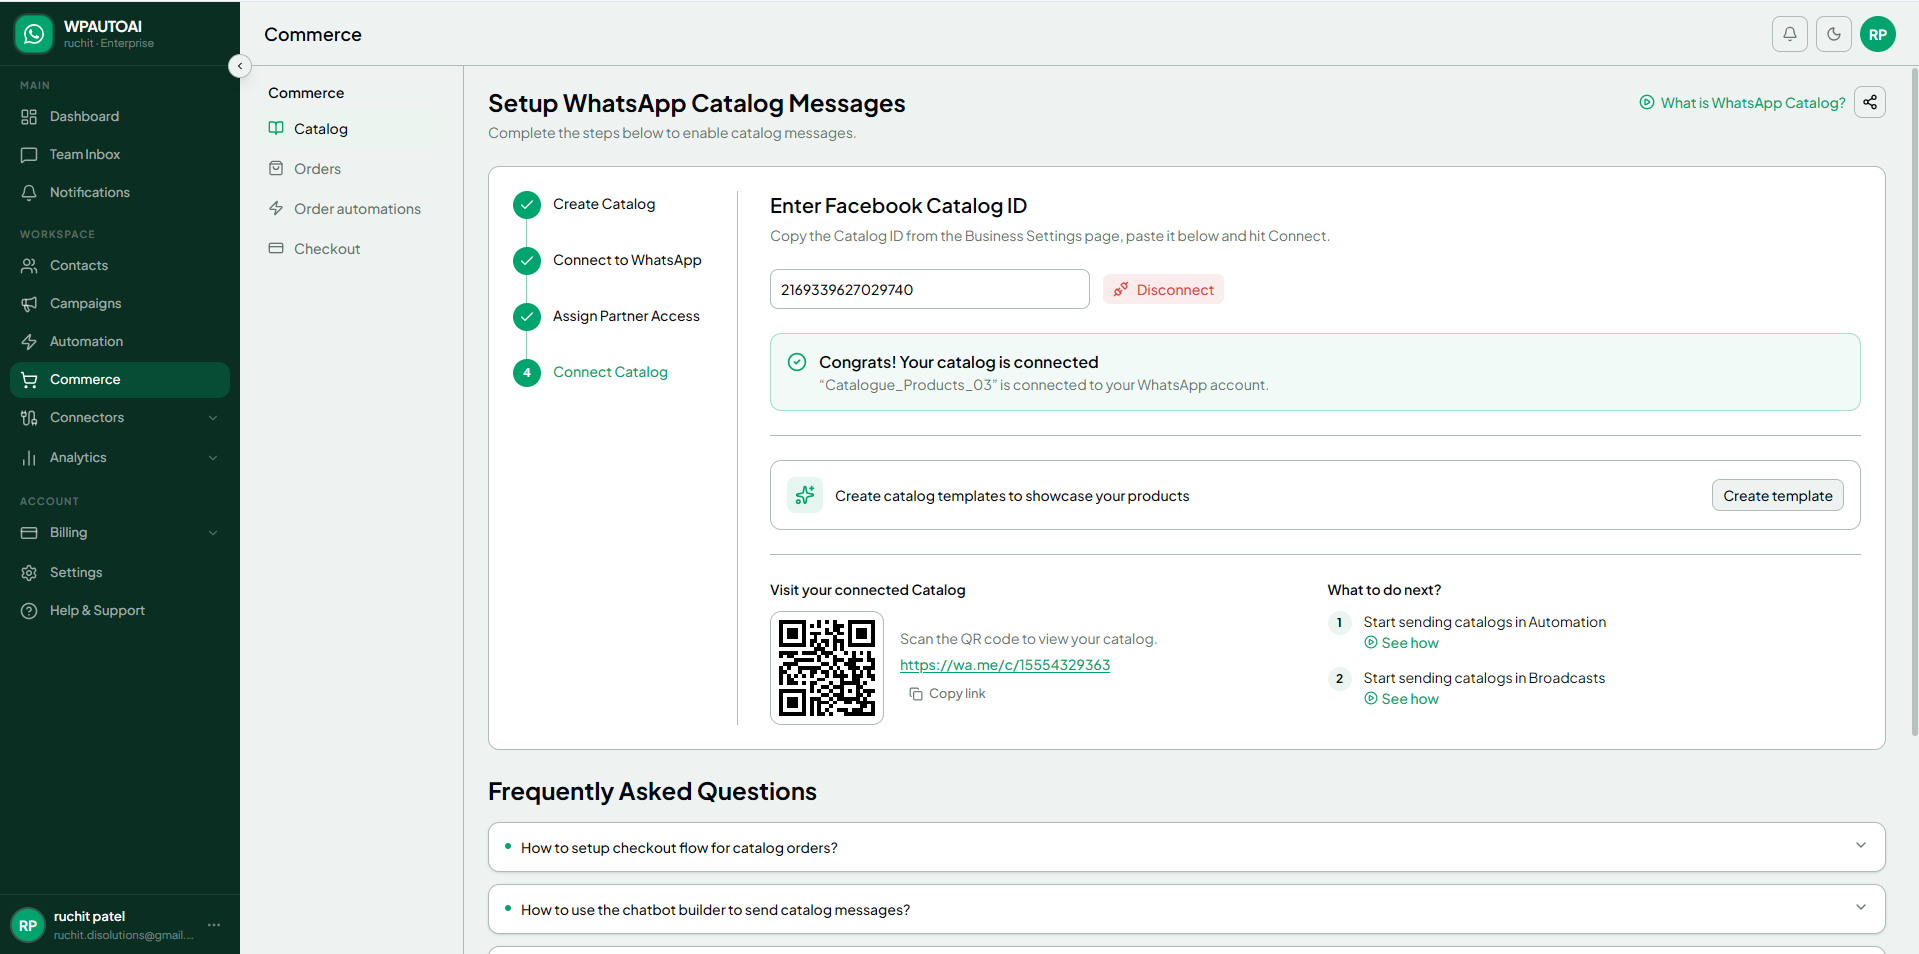Click the Facebook Catalog ID input field
The height and width of the screenshot is (954, 1919).
coord(930,289)
